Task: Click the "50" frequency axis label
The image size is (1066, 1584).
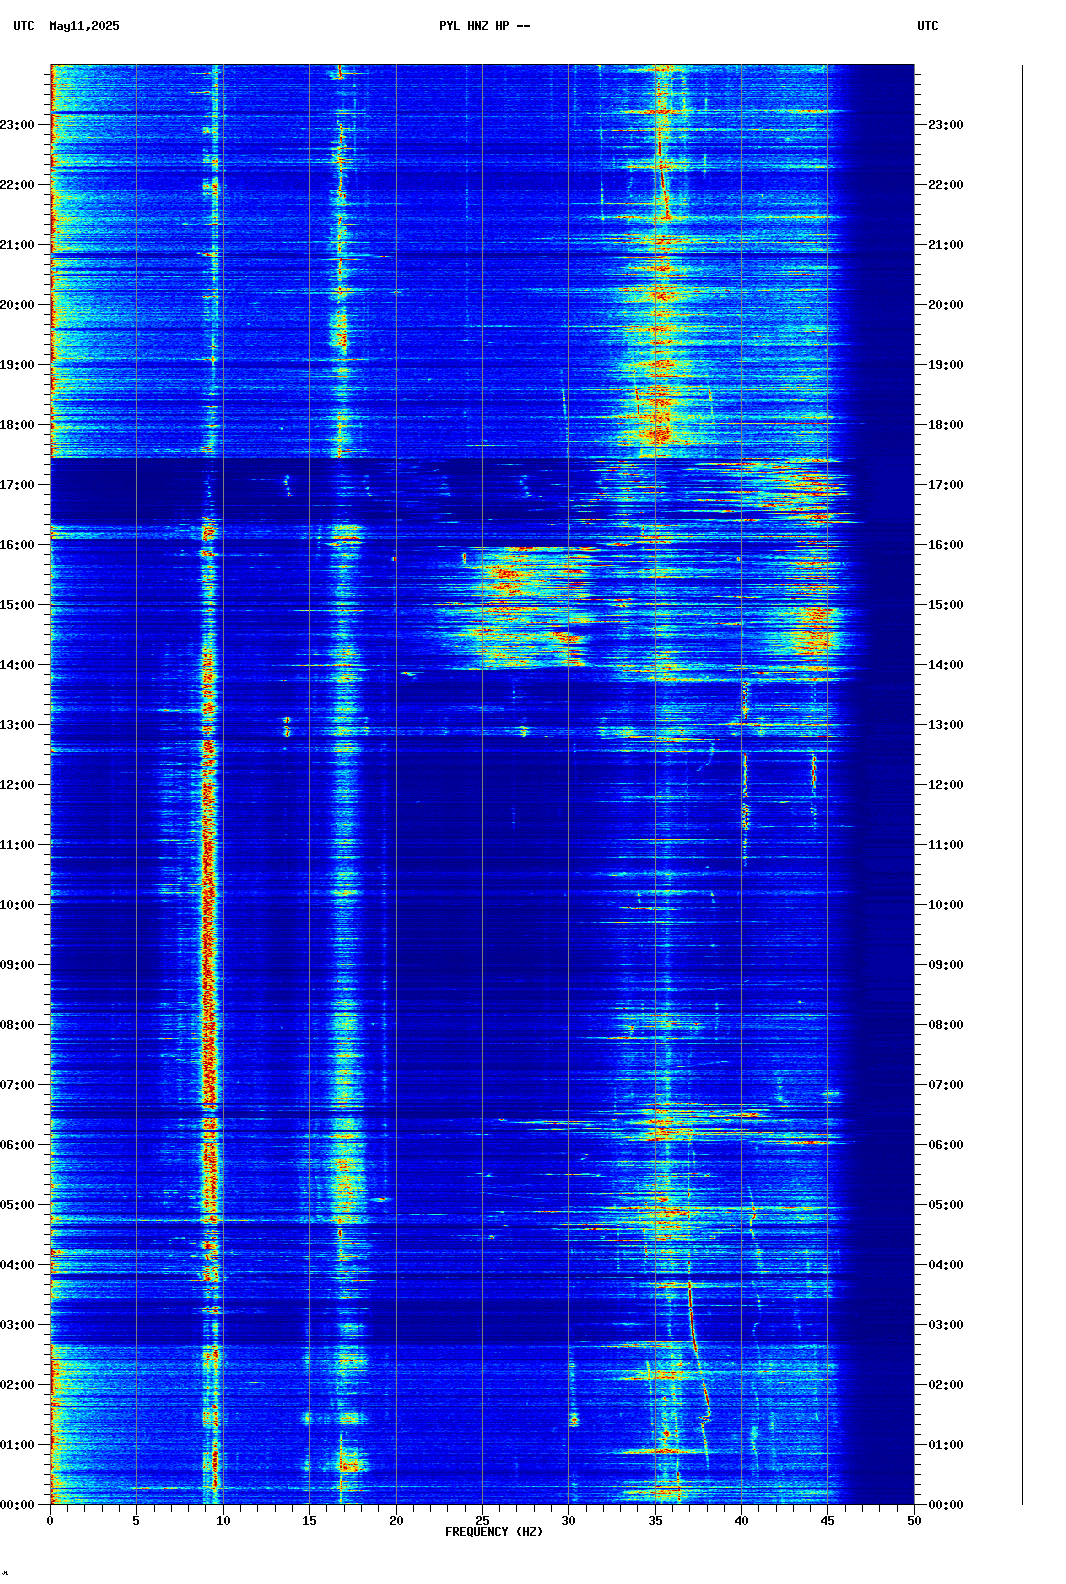Action: click(x=914, y=1521)
